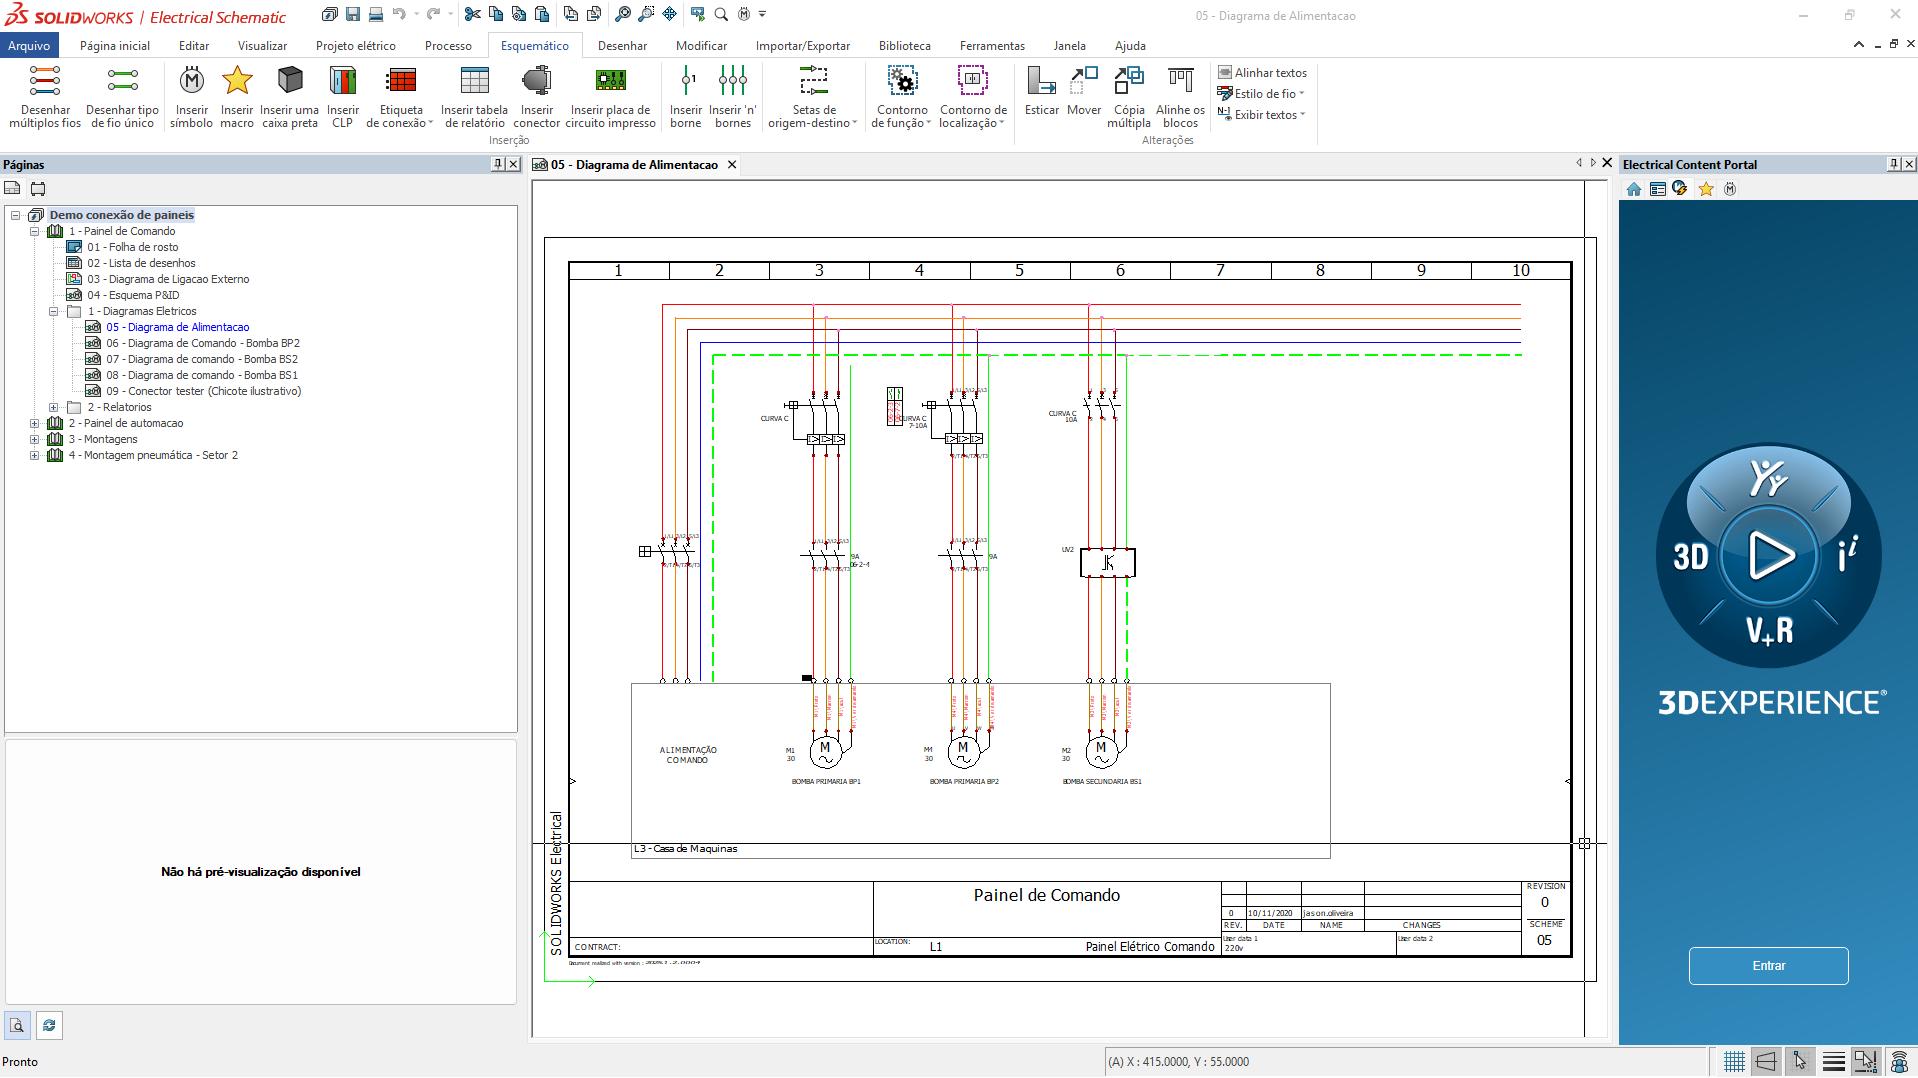This screenshot has height=1078, width=1918.
Task: Pin the Páginas panel
Action: (x=498, y=164)
